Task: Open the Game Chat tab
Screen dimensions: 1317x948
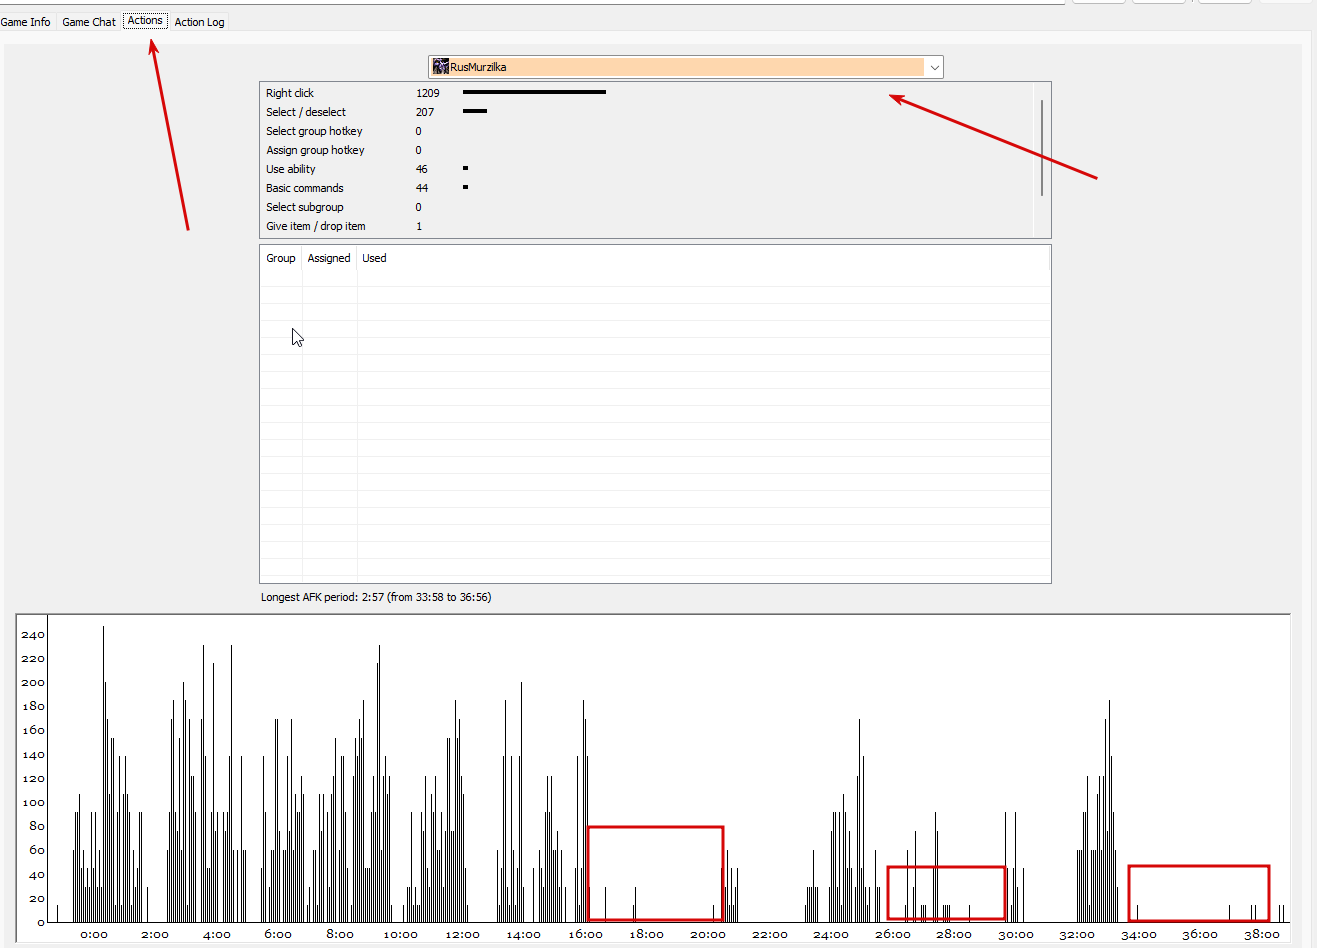Action: click(x=89, y=22)
